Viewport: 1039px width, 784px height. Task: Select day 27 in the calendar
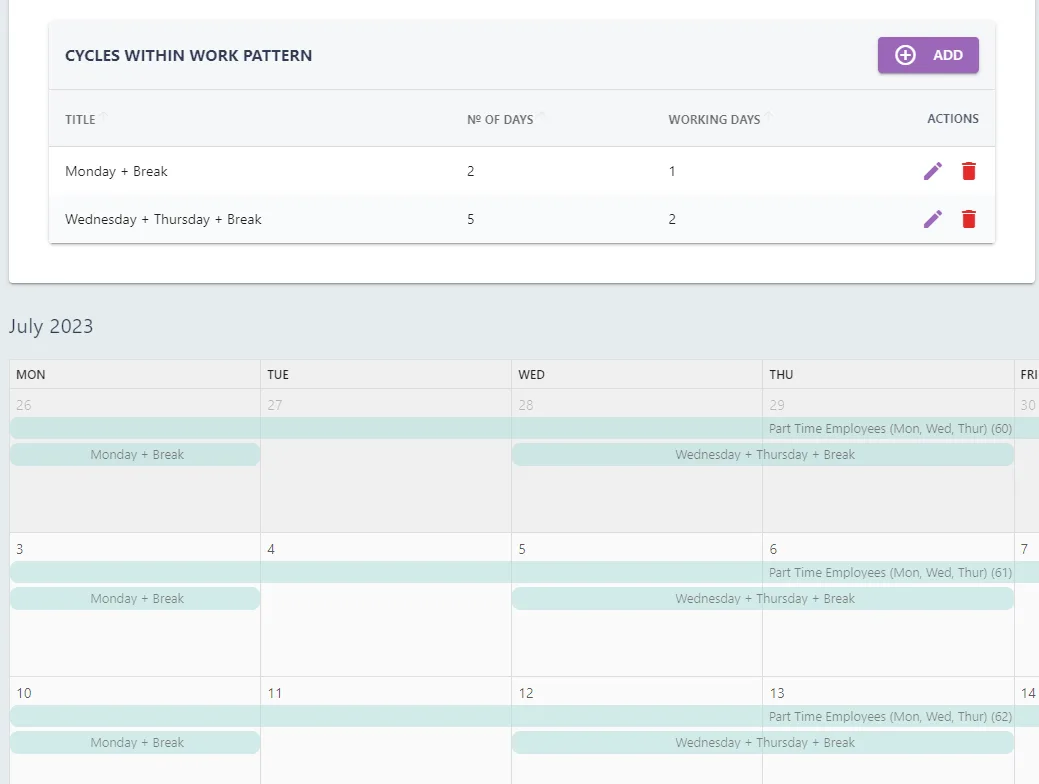[274, 405]
